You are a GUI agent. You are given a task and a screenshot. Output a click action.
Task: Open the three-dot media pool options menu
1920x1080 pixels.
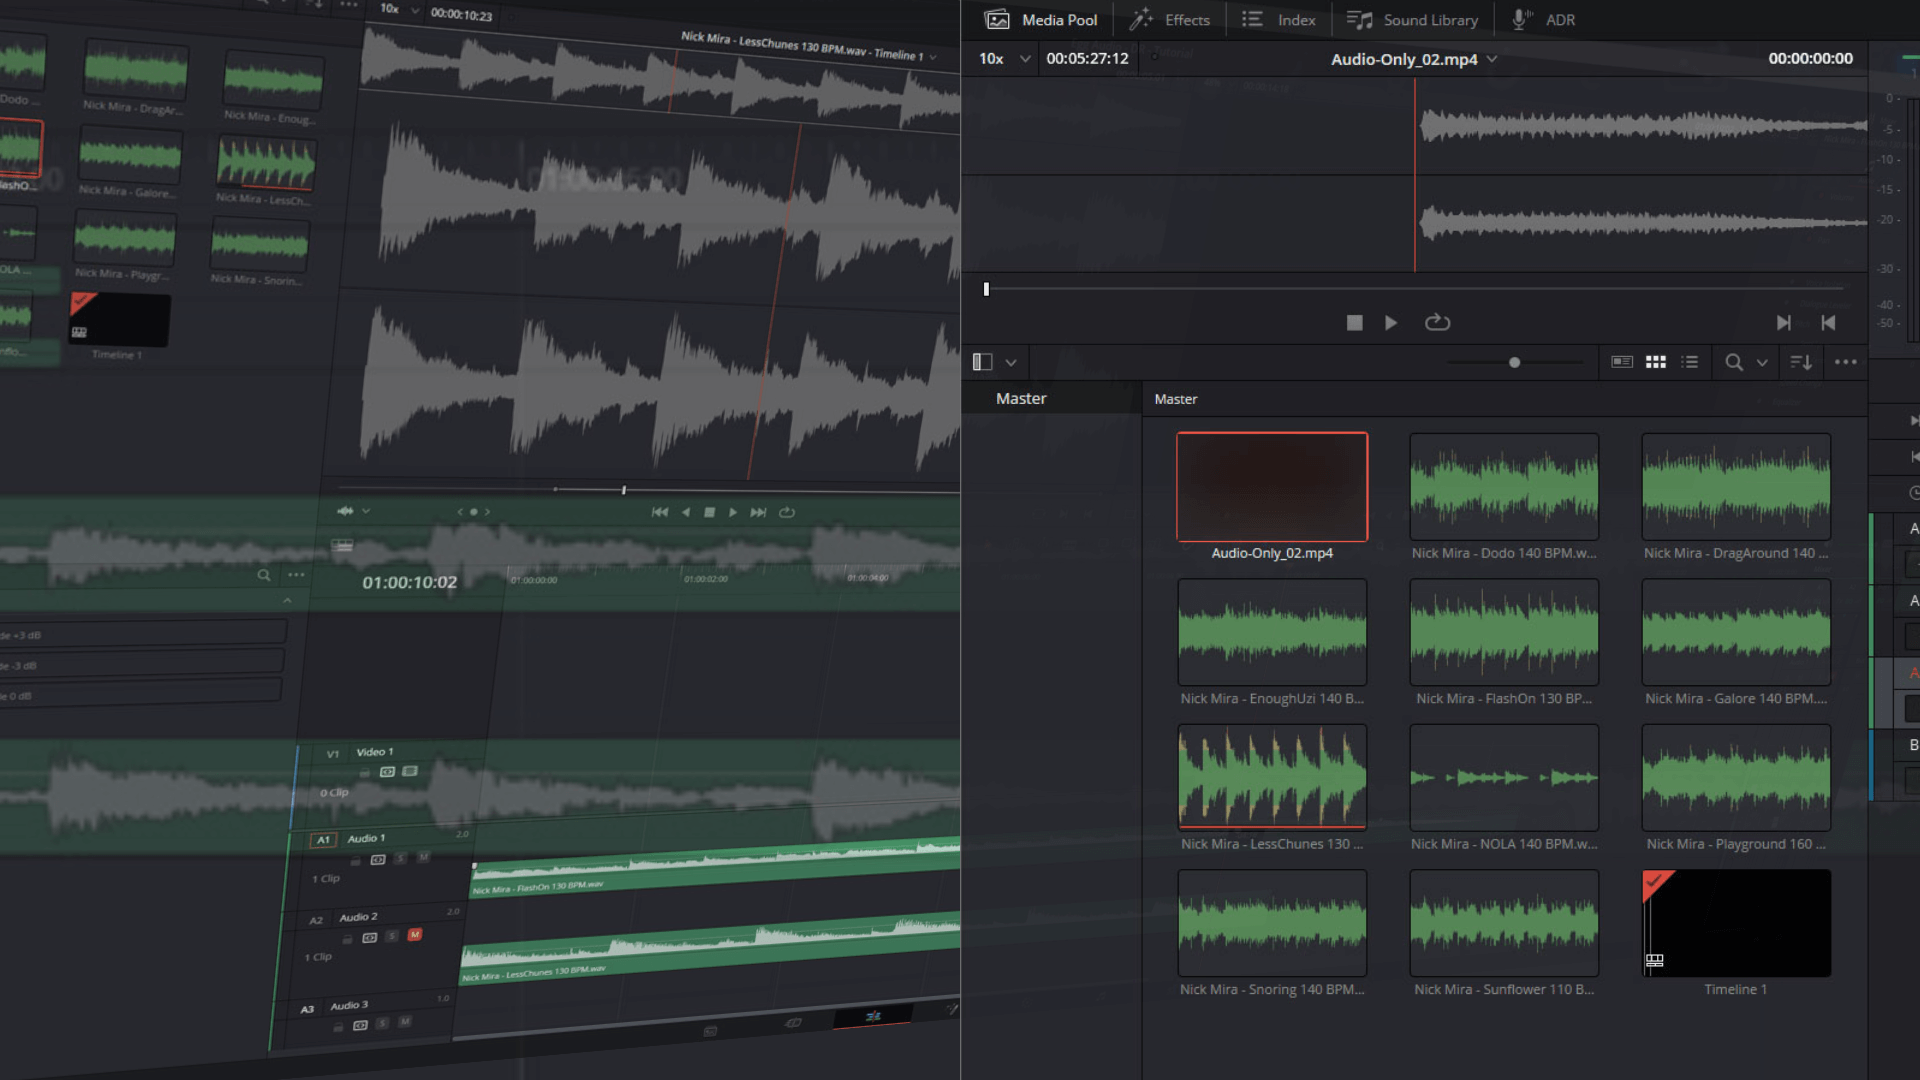tap(1845, 363)
